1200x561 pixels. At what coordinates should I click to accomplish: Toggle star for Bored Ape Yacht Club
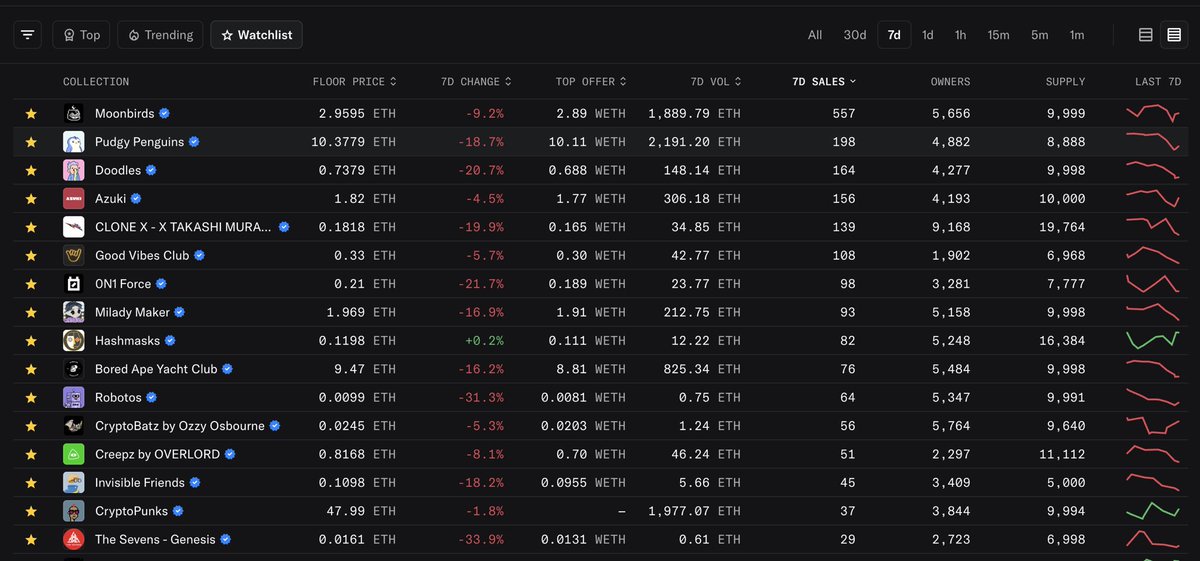tap(31, 369)
